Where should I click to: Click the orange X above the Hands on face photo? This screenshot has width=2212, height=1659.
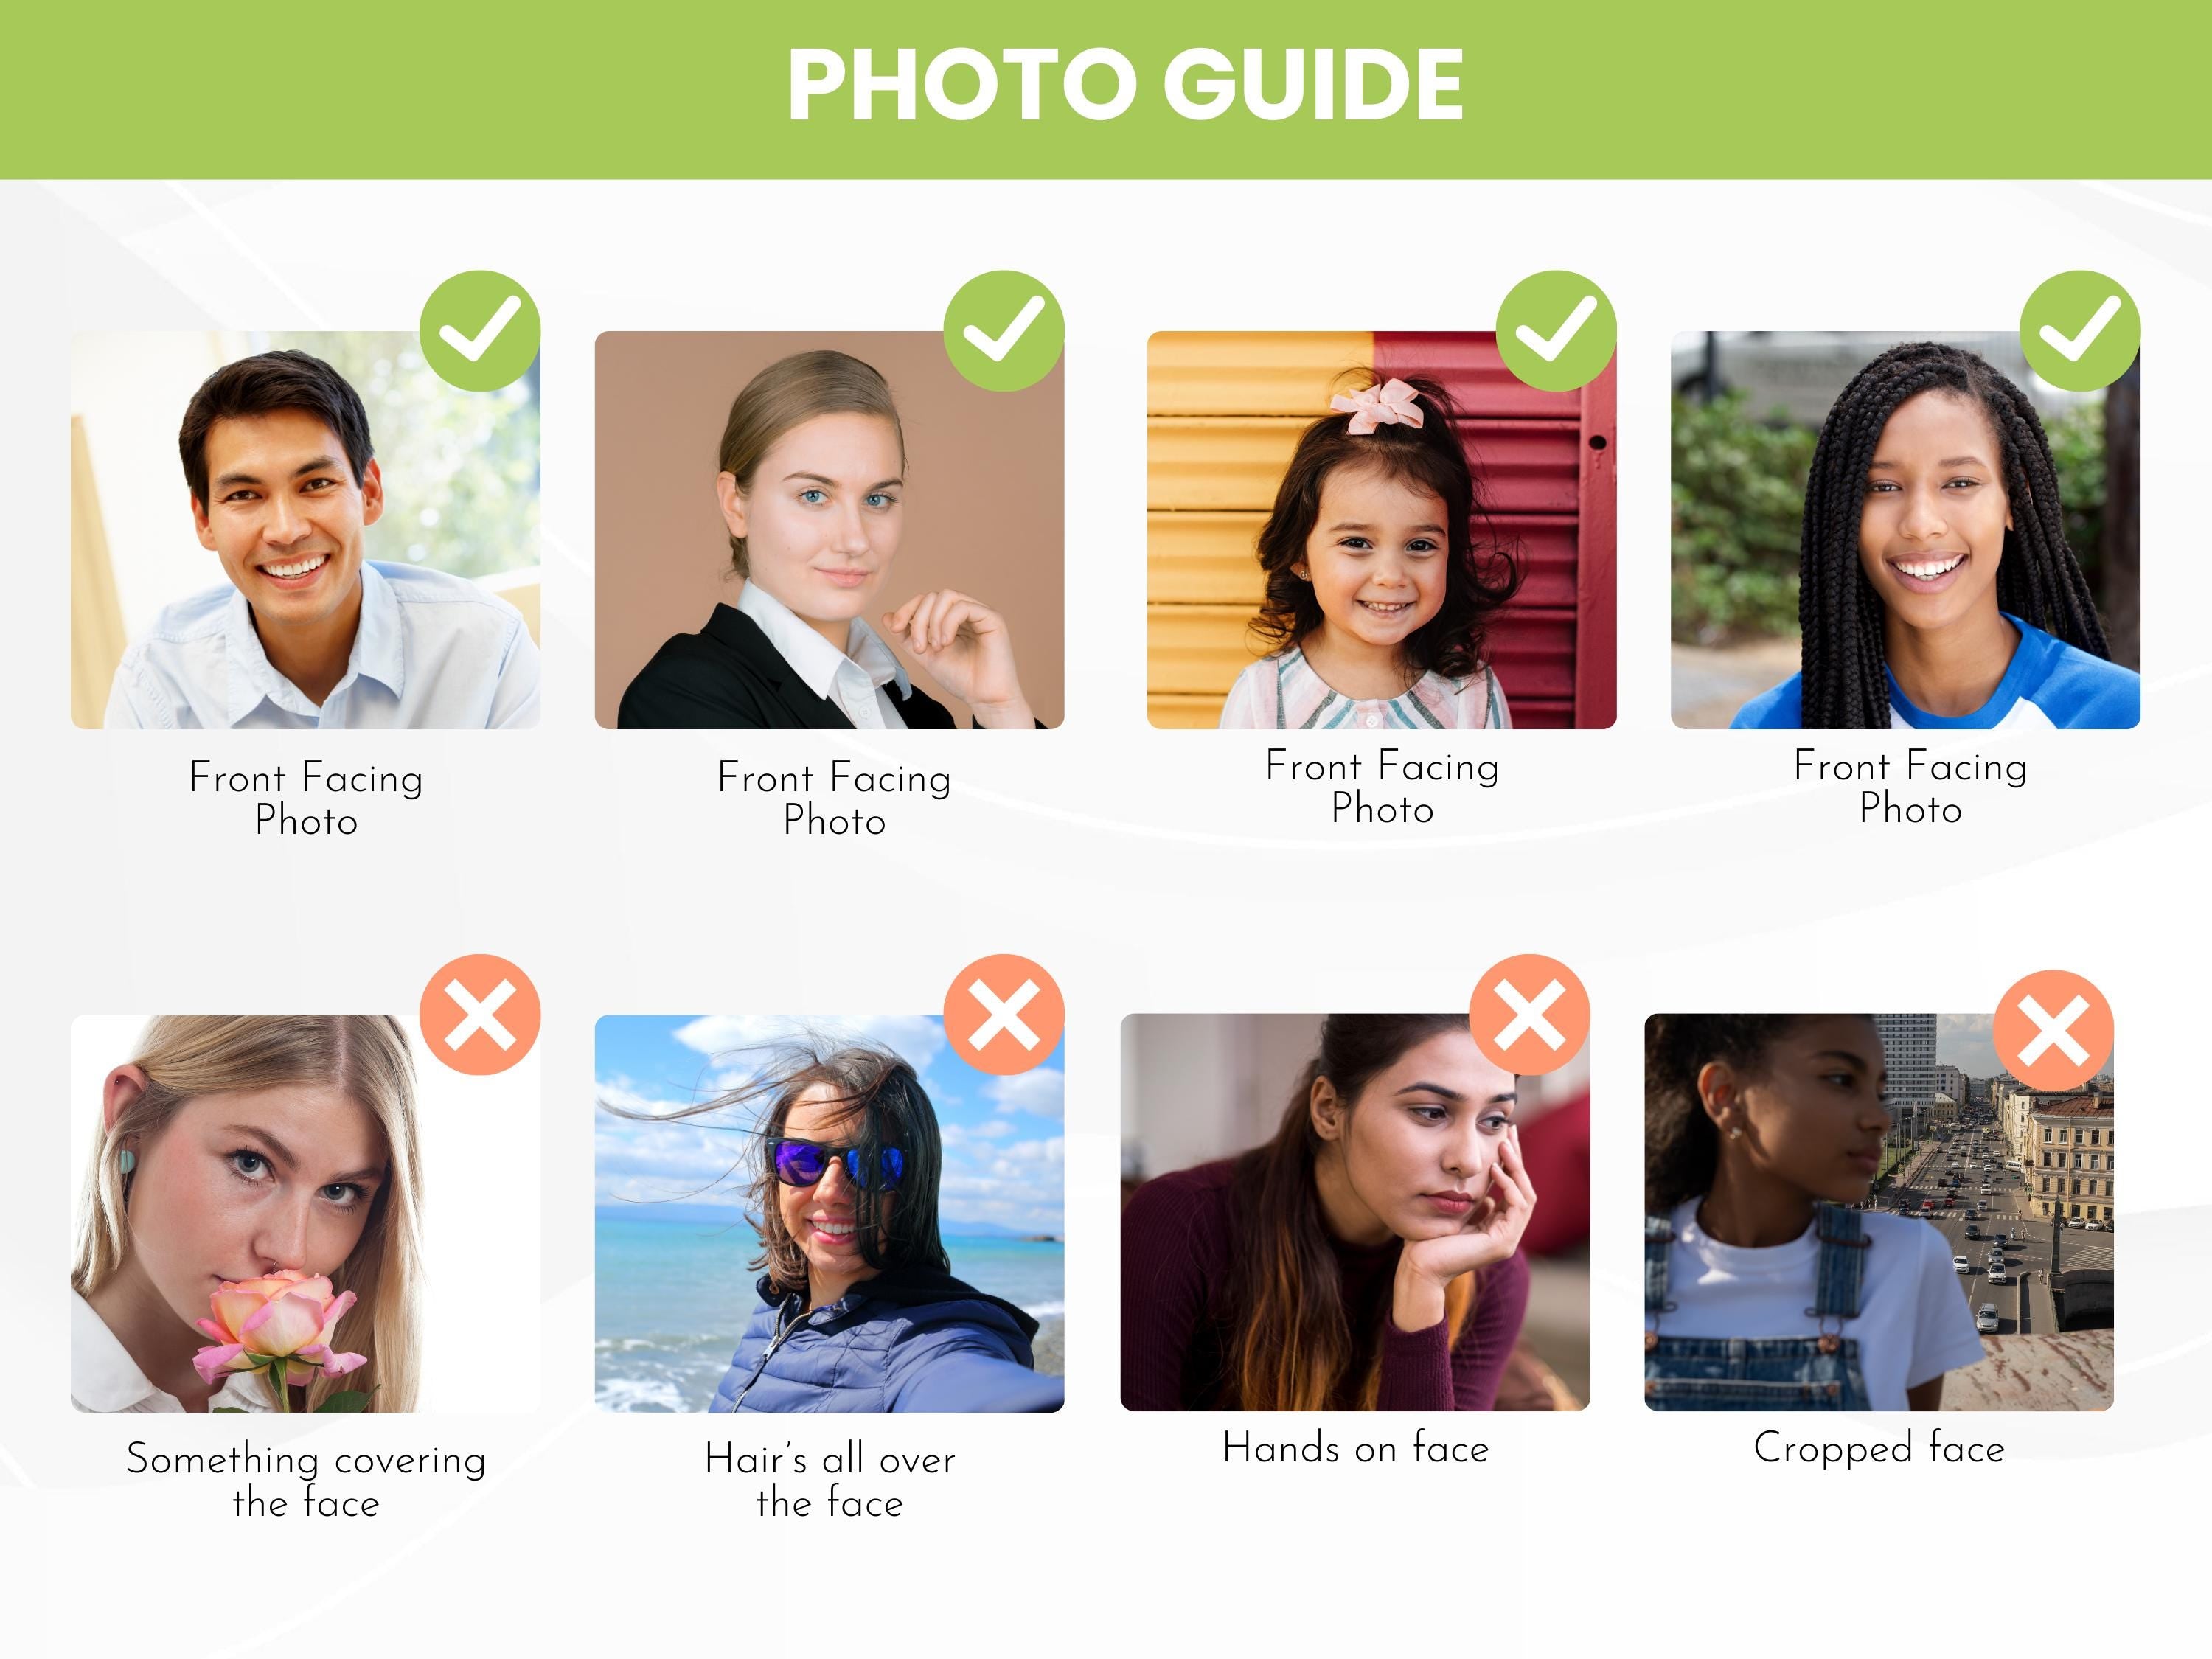[1529, 1014]
